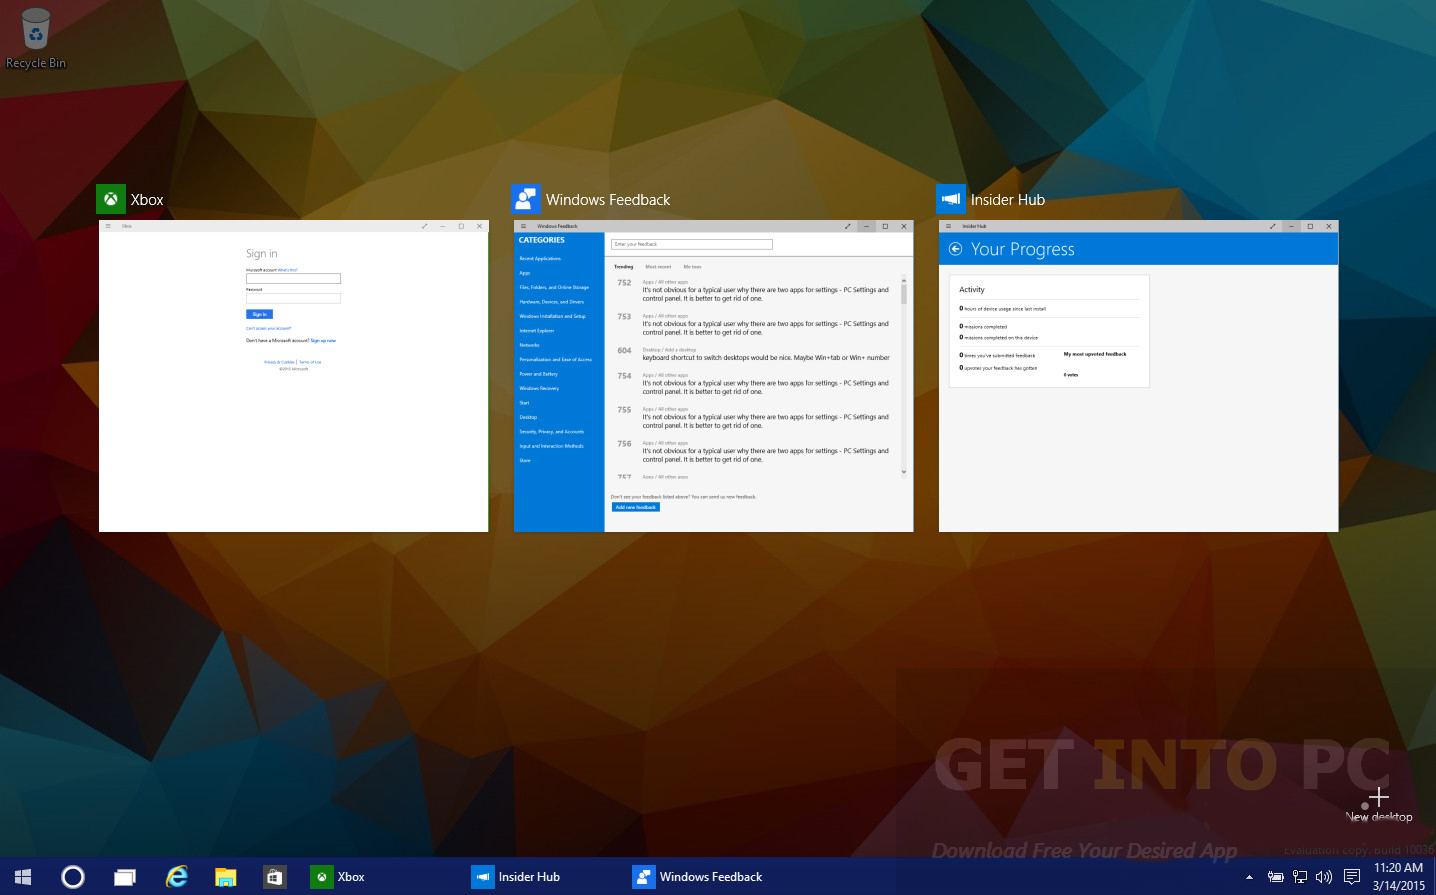Select the Windows Feedback window thumbnail
The height and width of the screenshot is (895, 1436).
tap(713, 376)
